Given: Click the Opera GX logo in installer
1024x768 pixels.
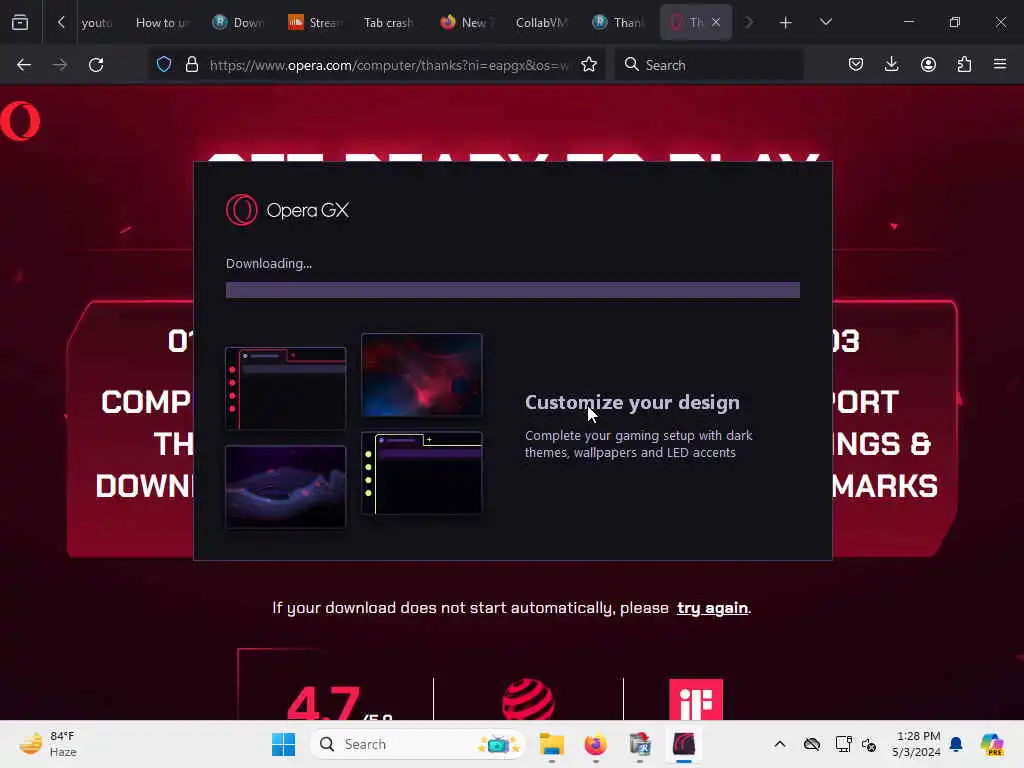Looking at the screenshot, I should (x=287, y=210).
